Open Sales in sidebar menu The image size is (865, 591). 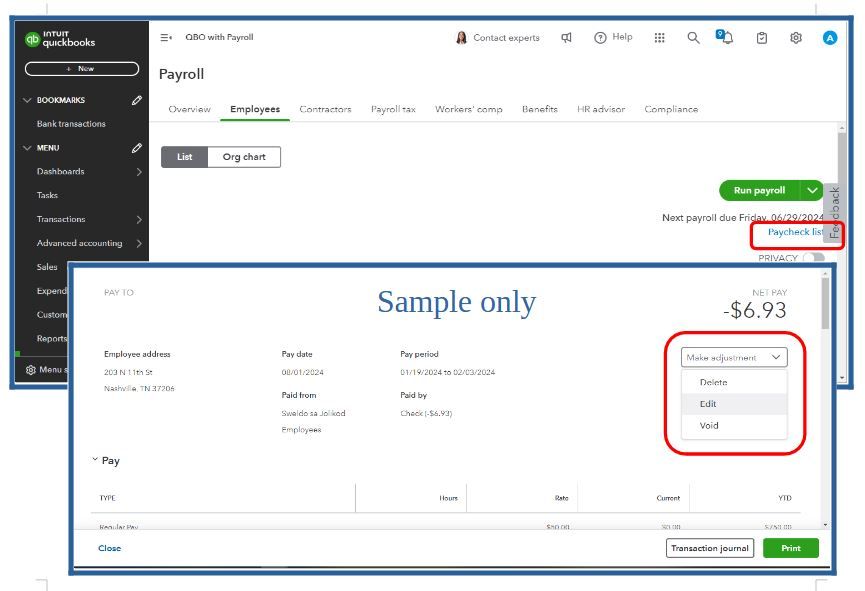pyautogui.click(x=47, y=267)
